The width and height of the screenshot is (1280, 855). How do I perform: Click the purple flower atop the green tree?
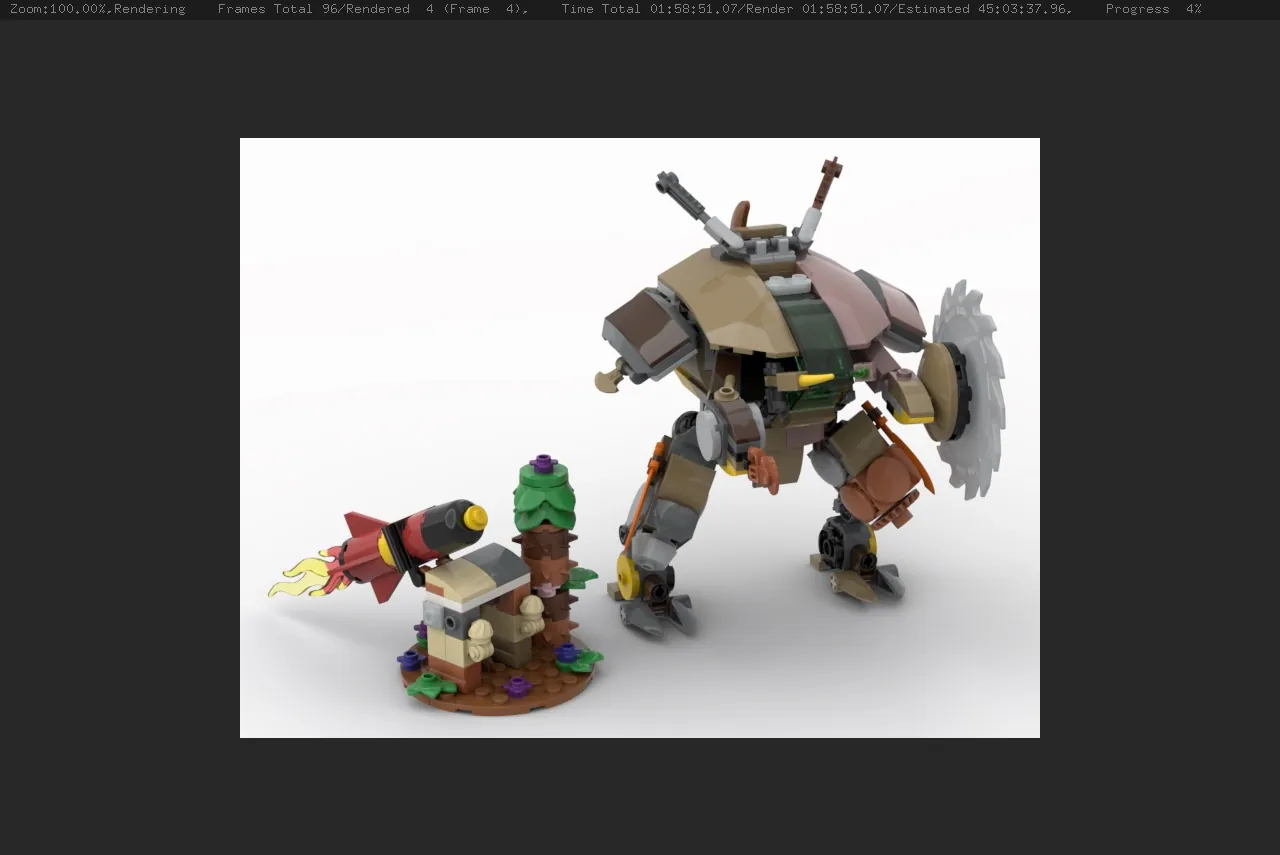543,463
